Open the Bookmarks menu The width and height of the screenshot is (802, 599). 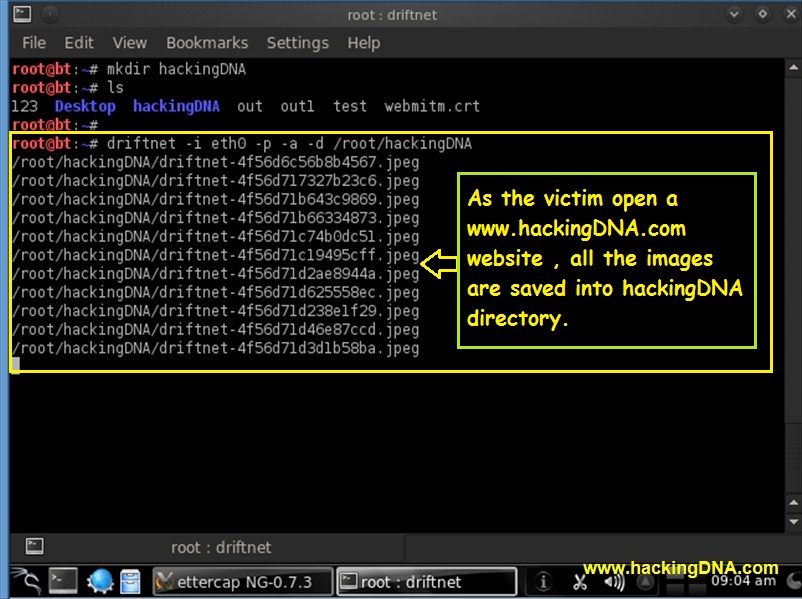[x=207, y=43]
